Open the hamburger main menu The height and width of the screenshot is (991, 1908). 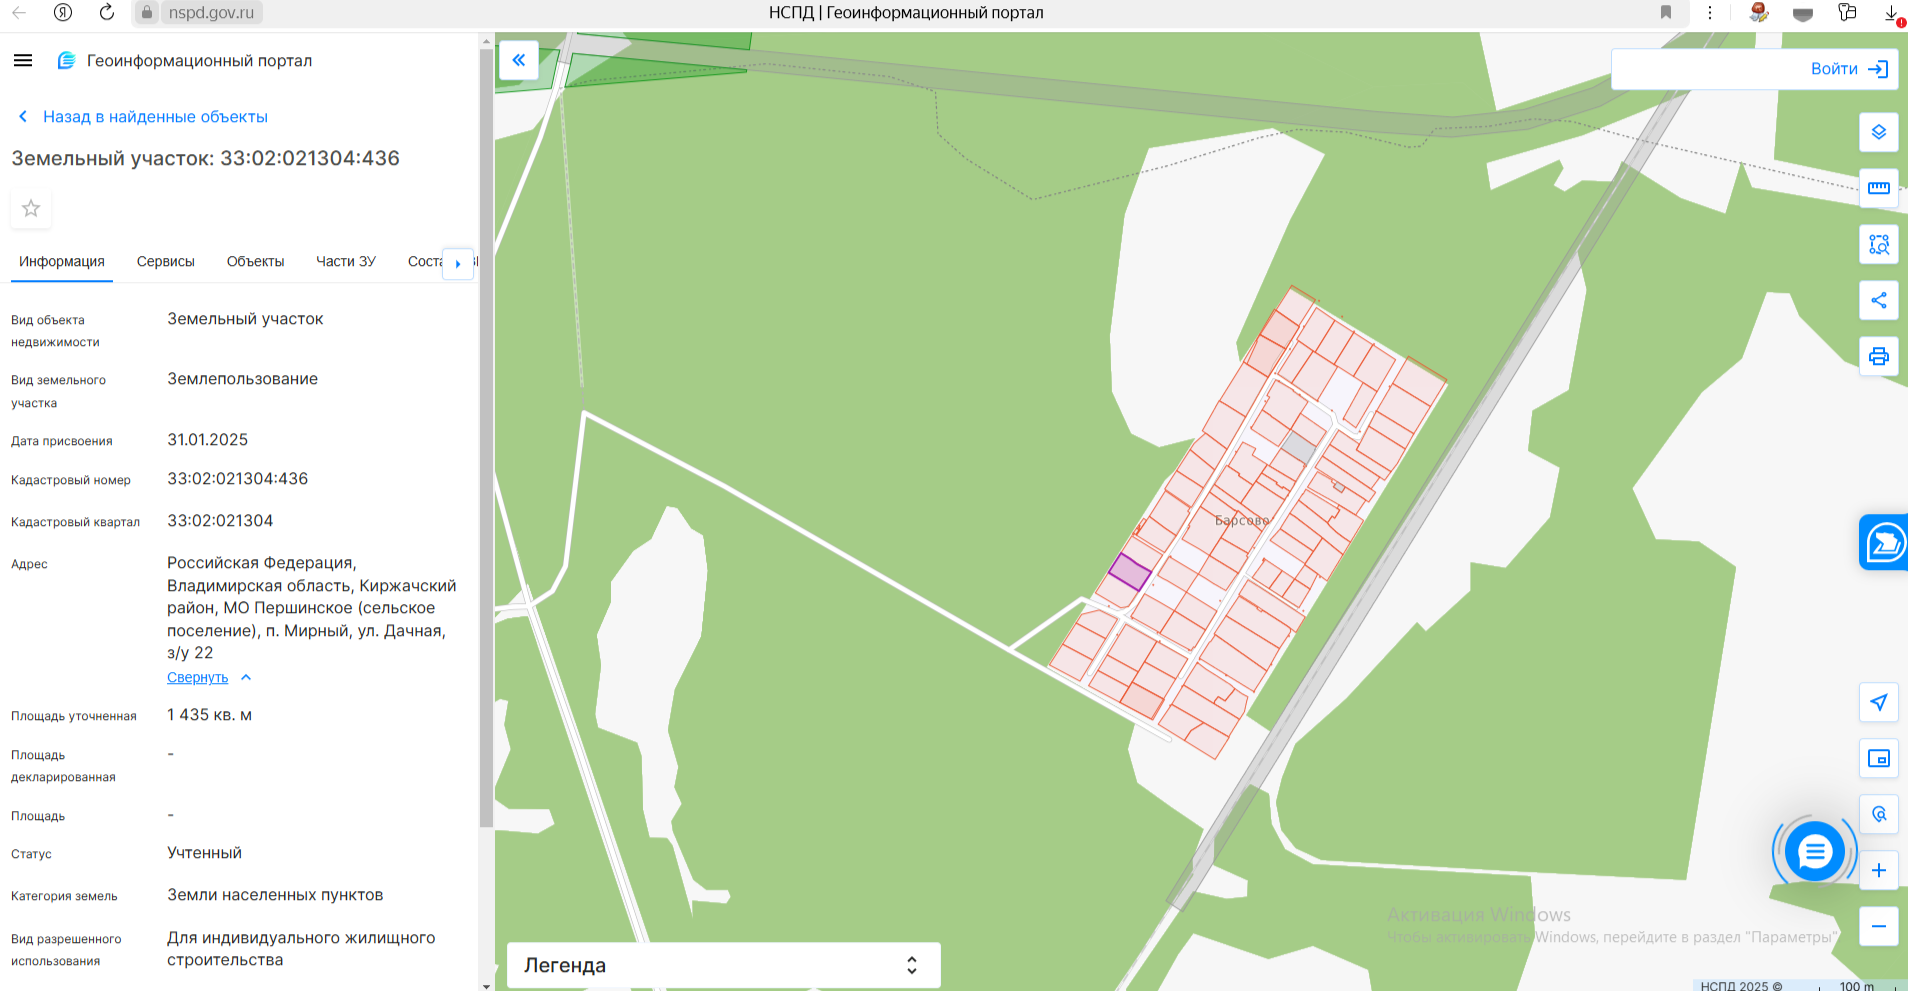click(x=23, y=61)
